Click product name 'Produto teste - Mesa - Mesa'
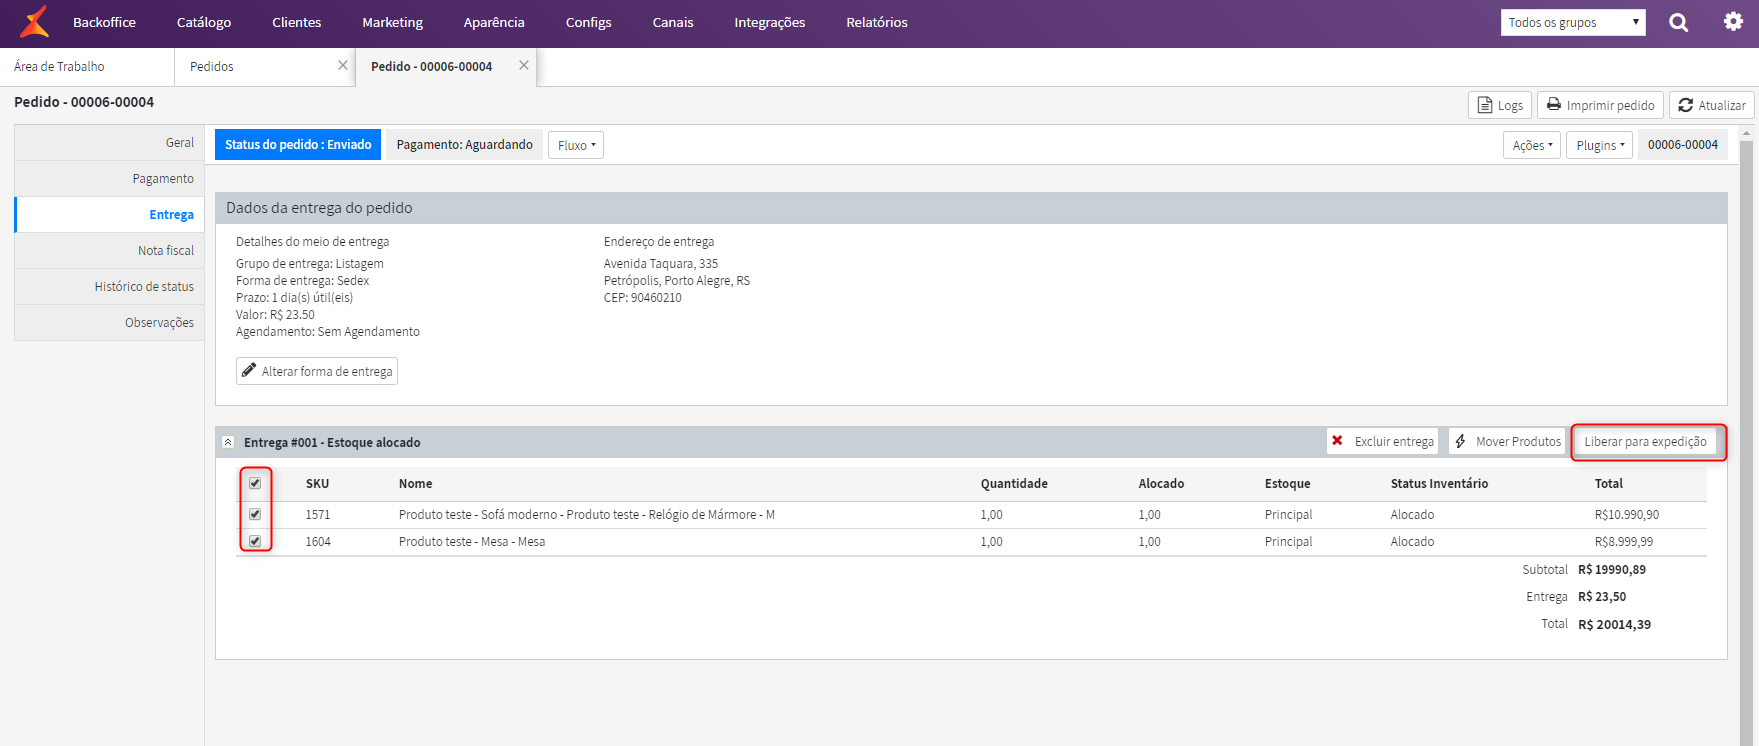Image resolution: width=1759 pixels, height=746 pixels. (x=472, y=542)
